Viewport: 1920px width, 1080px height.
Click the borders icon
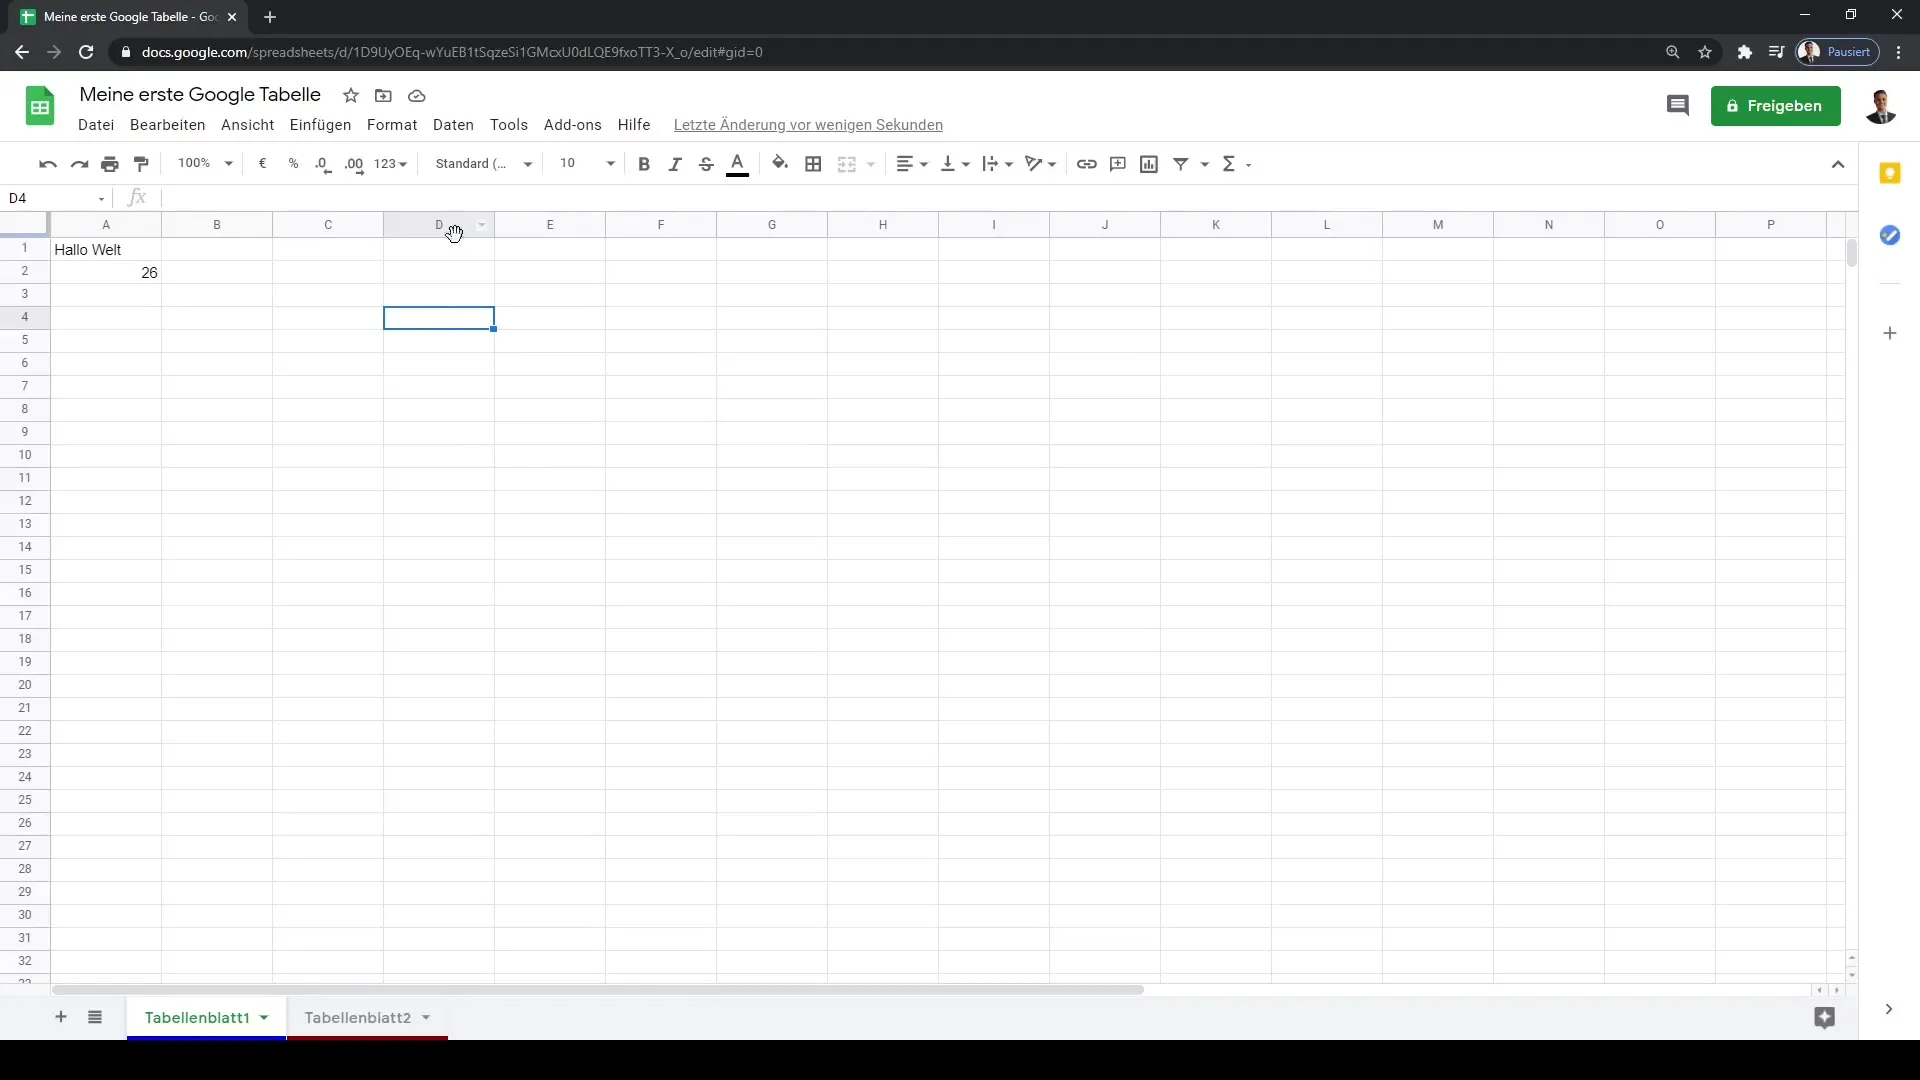(812, 164)
